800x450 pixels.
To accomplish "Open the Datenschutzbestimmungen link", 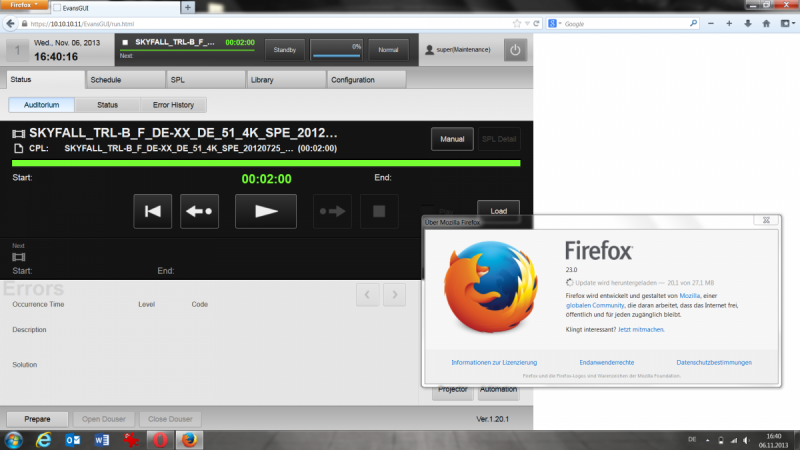I will [713, 362].
